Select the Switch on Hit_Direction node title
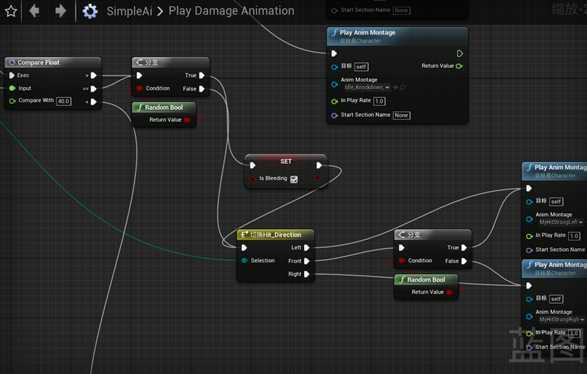Screen dimensions: 587x374 pos(276,235)
